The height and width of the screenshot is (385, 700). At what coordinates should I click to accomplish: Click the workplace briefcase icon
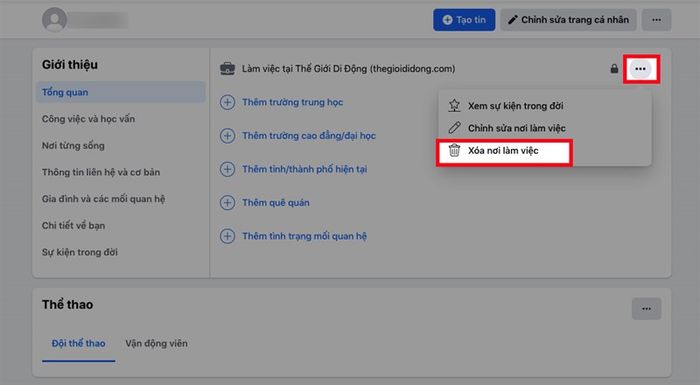point(227,69)
